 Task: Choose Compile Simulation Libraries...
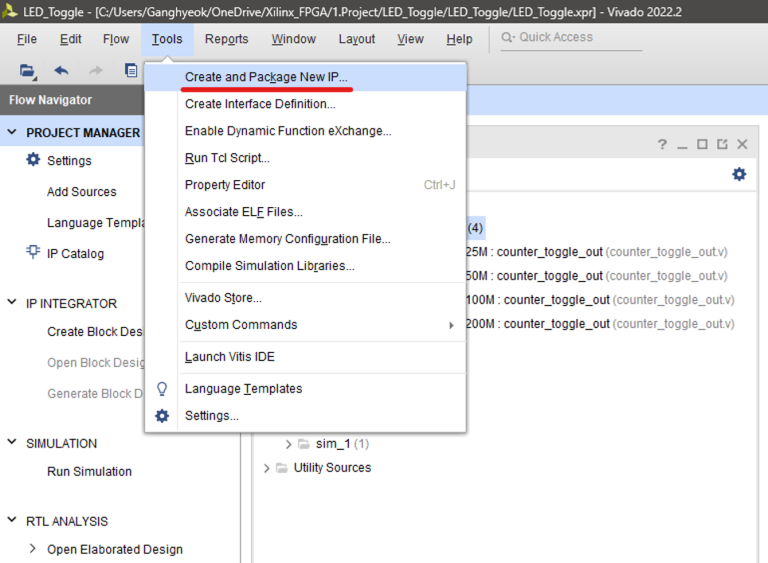click(306, 266)
